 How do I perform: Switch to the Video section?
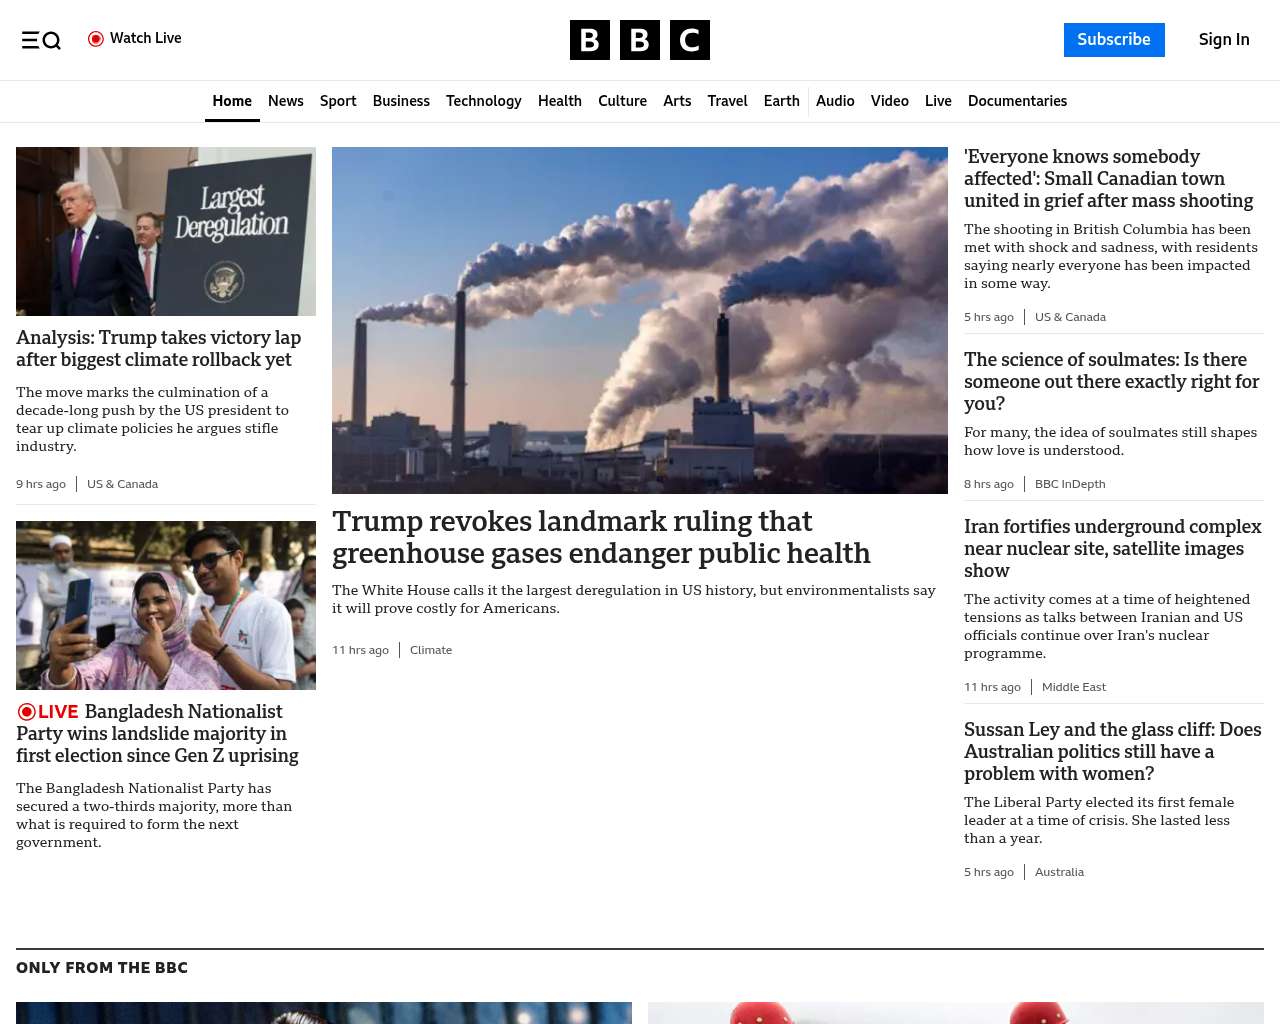[889, 101]
